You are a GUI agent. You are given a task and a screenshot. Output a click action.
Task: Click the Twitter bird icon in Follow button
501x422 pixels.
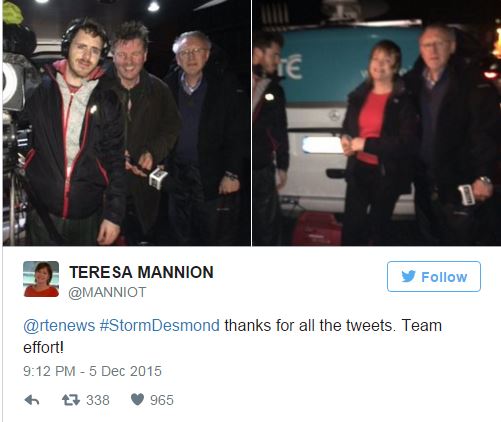tap(408, 276)
